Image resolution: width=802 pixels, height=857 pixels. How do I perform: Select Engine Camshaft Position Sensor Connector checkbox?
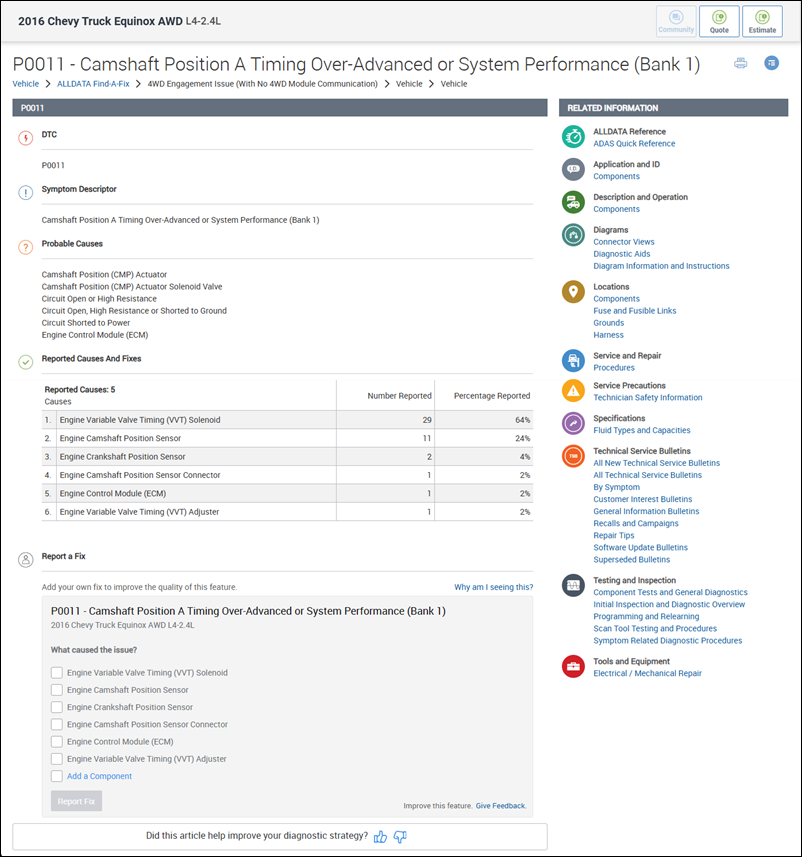57,724
